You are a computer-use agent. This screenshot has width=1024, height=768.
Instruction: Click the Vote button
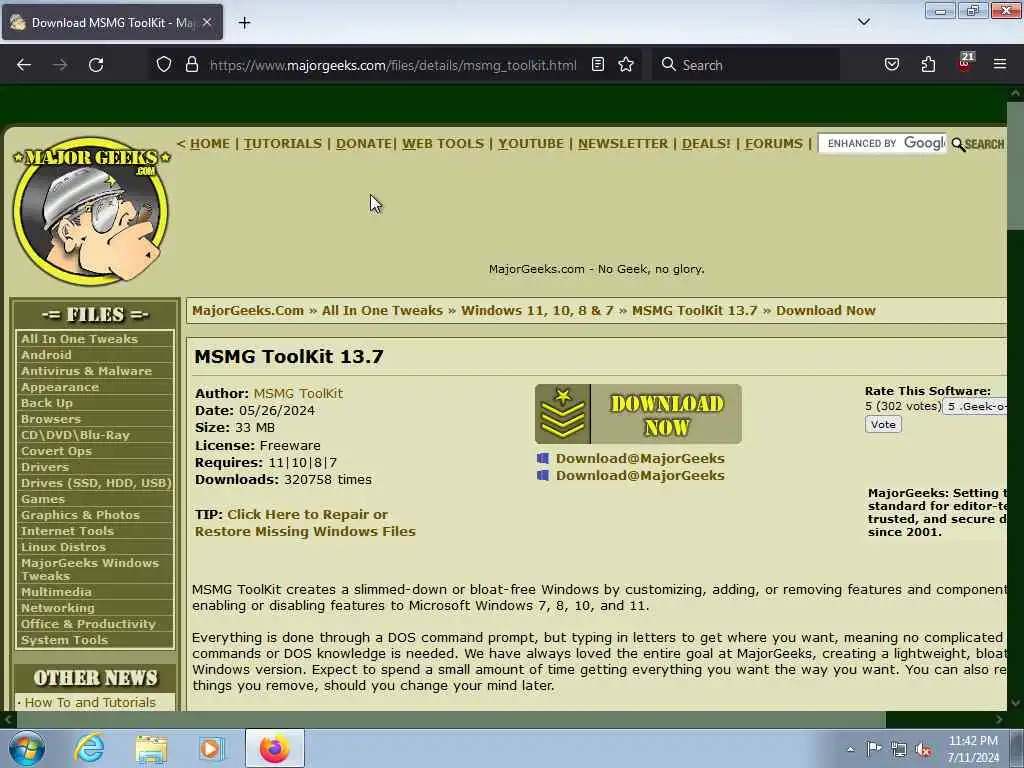883,424
